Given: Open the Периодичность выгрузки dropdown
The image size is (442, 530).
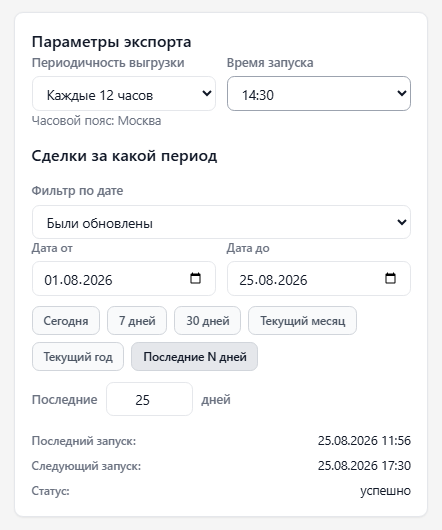Looking at the screenshot, I should pyautogui.click(x=124, y=94).
